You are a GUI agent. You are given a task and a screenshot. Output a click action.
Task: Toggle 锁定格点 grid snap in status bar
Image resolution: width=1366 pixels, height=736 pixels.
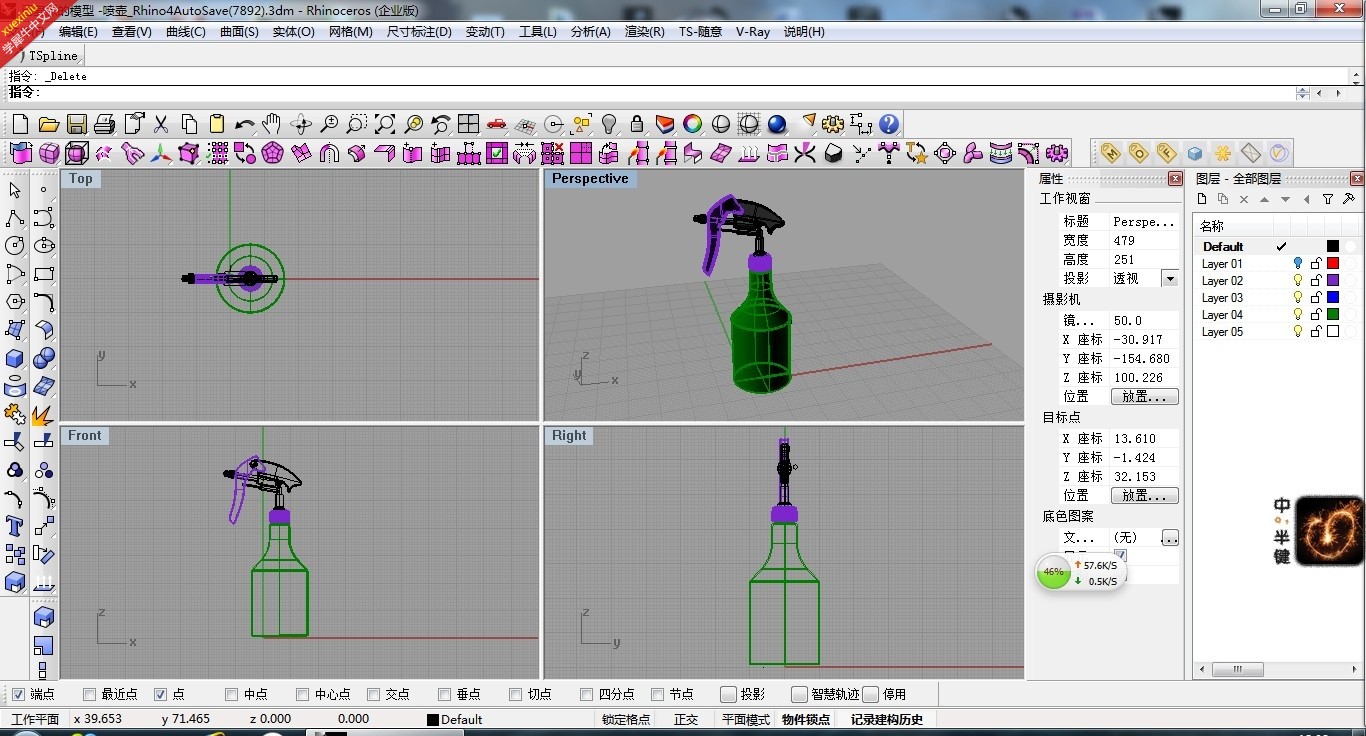click(x=626, y=719)
